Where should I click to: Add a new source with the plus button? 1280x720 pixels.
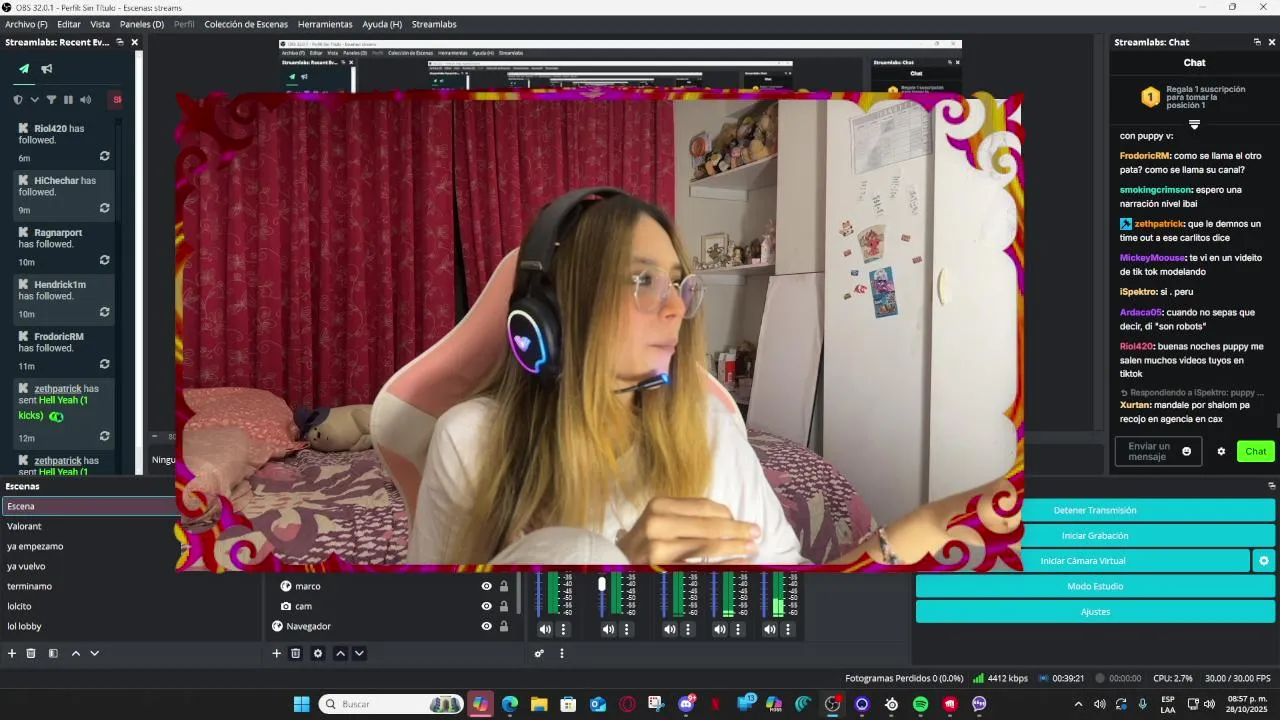click(x=277, y=653)
